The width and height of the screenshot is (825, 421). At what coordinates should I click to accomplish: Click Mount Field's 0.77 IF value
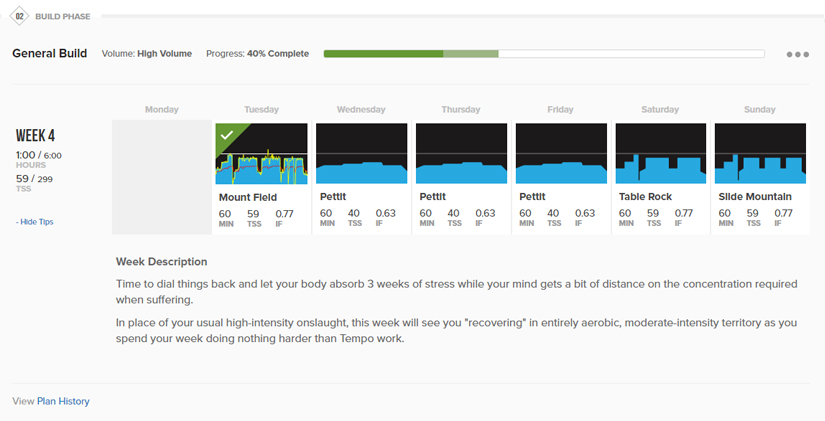285,214
